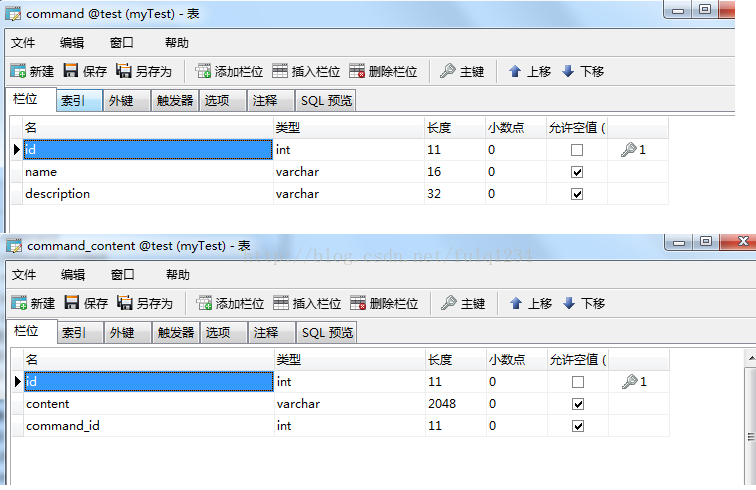Toggle allow-null checkbox for command id field
Image resolution: width=756 pixels, height=490 pixels.
[x=577, y=150]
